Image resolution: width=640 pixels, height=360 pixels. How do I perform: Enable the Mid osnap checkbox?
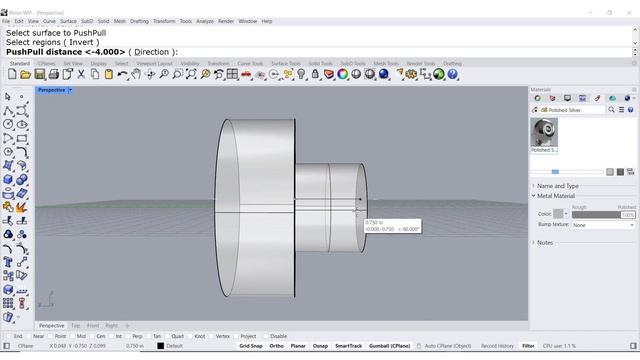point(72,336)
